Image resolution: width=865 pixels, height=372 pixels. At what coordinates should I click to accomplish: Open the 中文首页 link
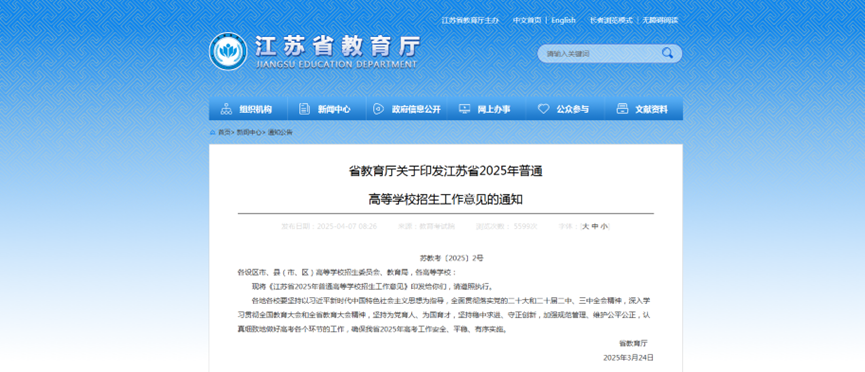[x=527, y=20]
